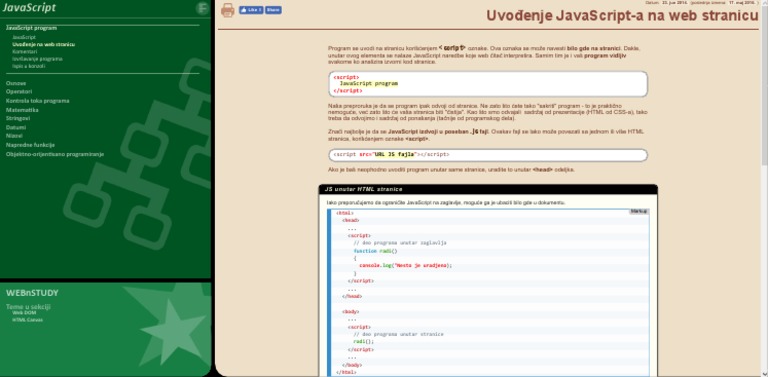Open the JavaScript title link in sidebar header
This screenshot has width=768, height=377.
pos(29,7)
